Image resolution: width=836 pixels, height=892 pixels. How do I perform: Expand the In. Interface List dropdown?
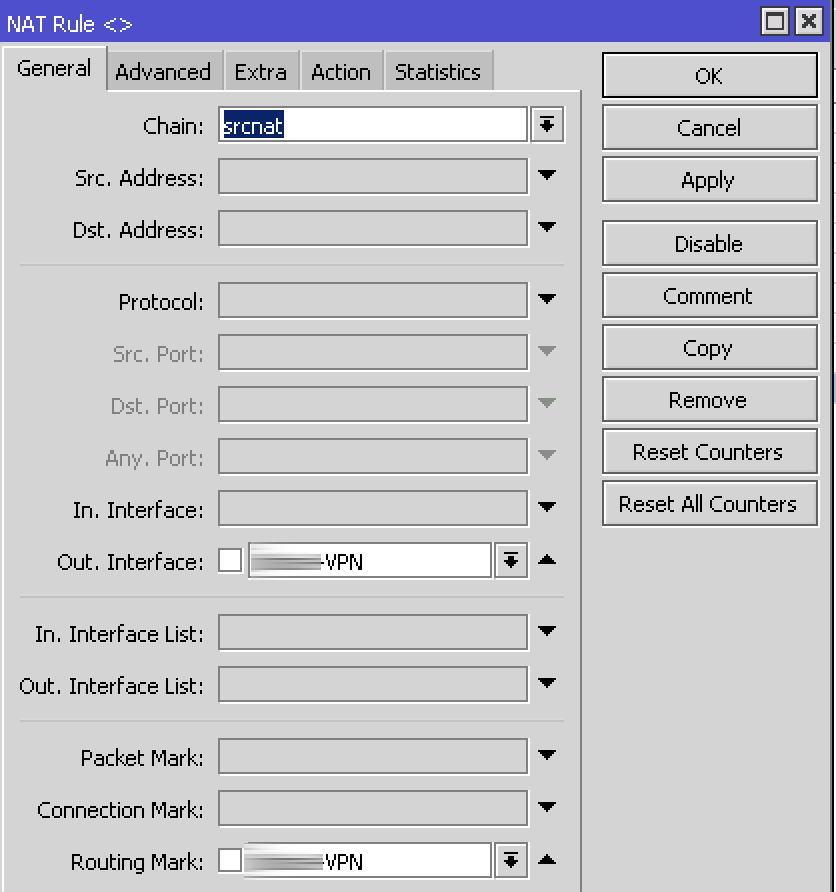(547, 632)
